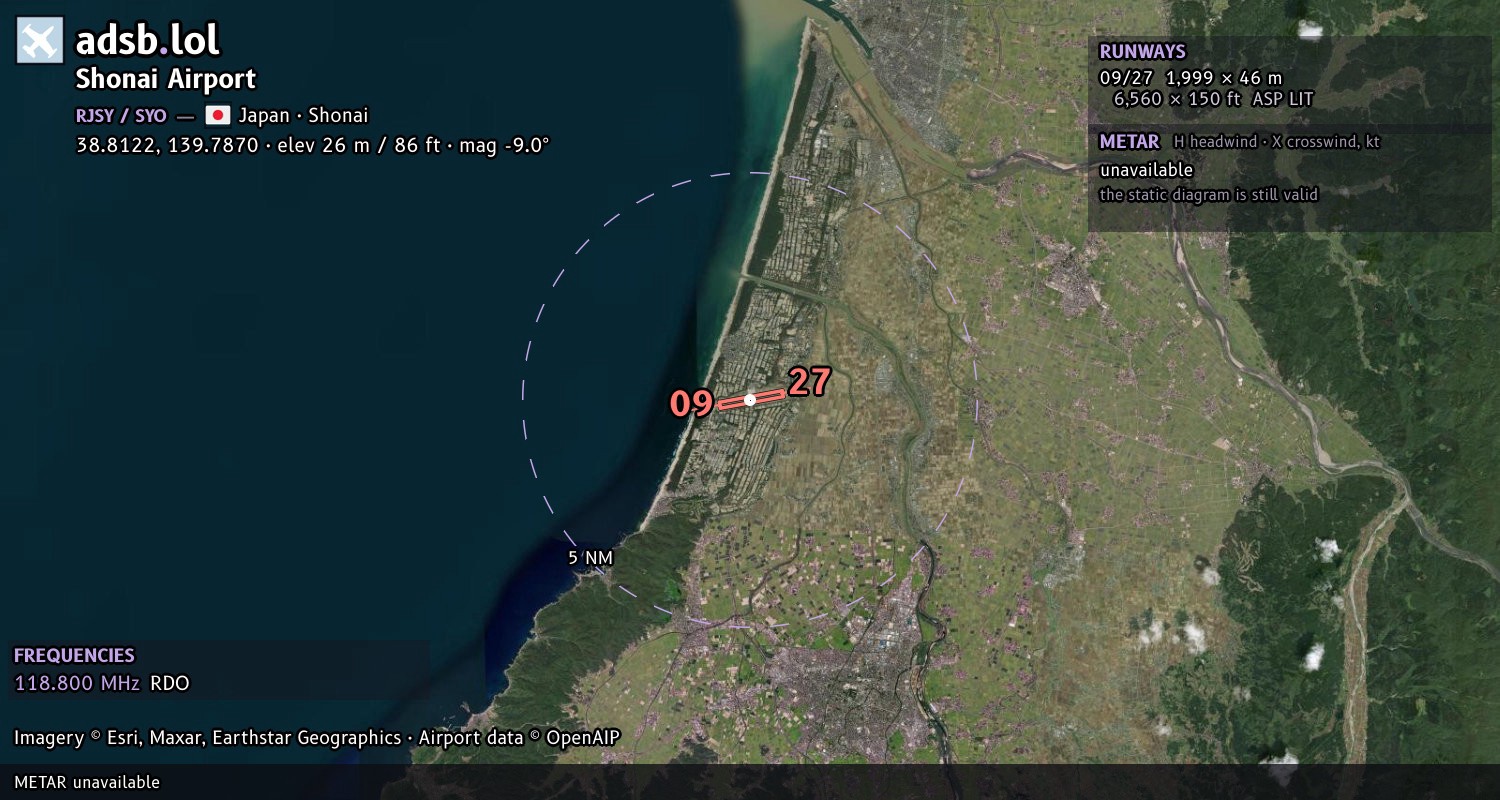This screenshot has height=800, width=1500.
Task: Click the RDO frequency type label
Action: click(170, 684)
